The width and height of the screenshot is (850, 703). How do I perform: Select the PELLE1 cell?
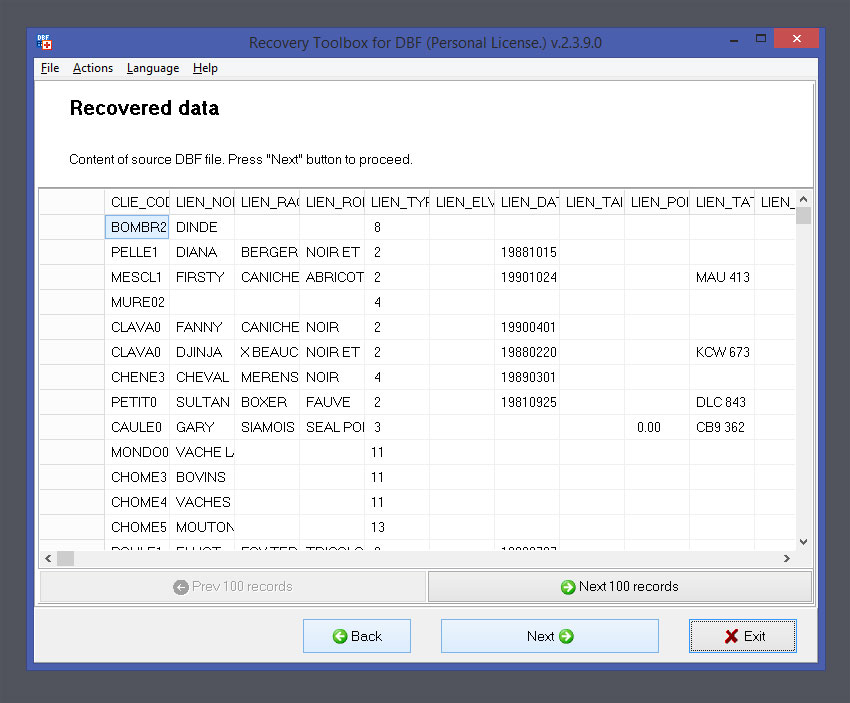pos(137,252)
